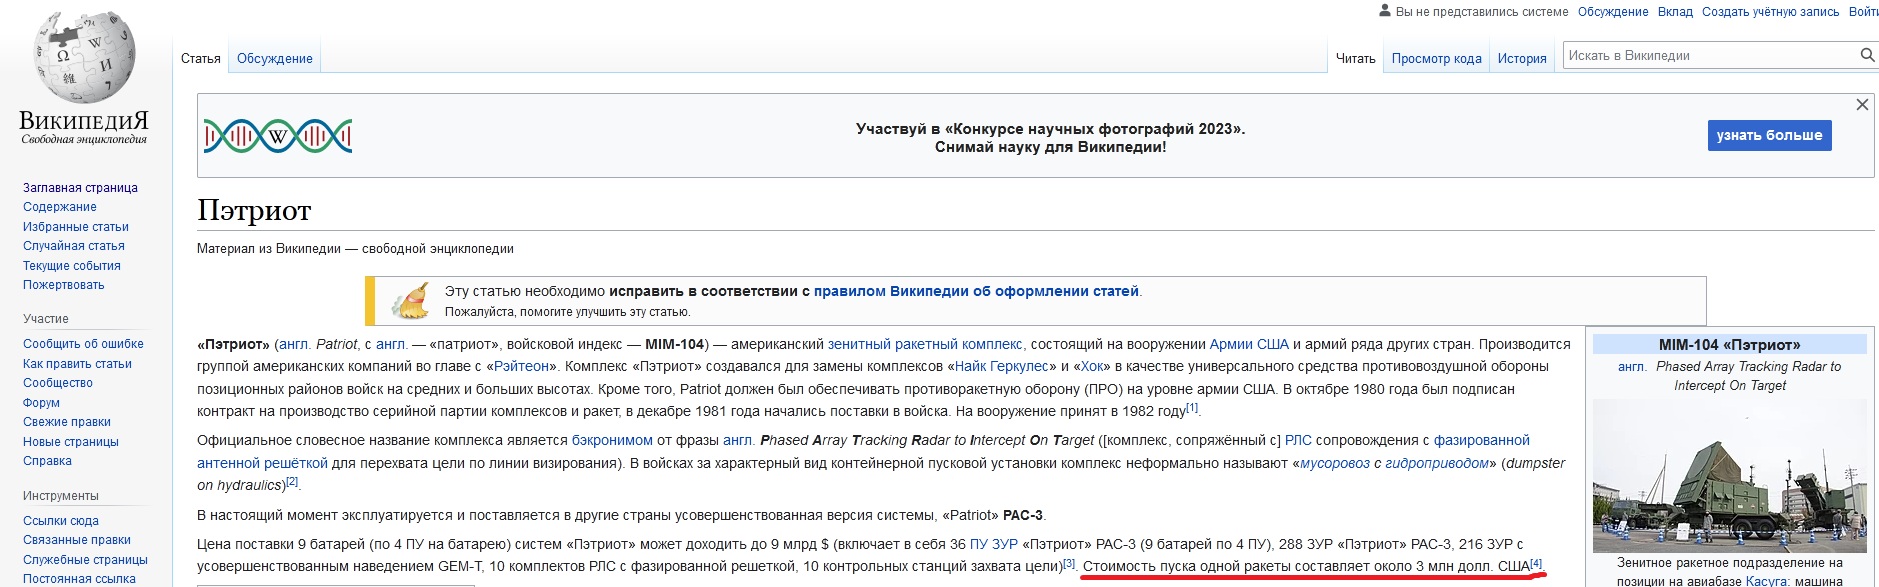Follow the «ЗУР» link
Viewport: 1879px width, 587px height.
point(1005,544)
